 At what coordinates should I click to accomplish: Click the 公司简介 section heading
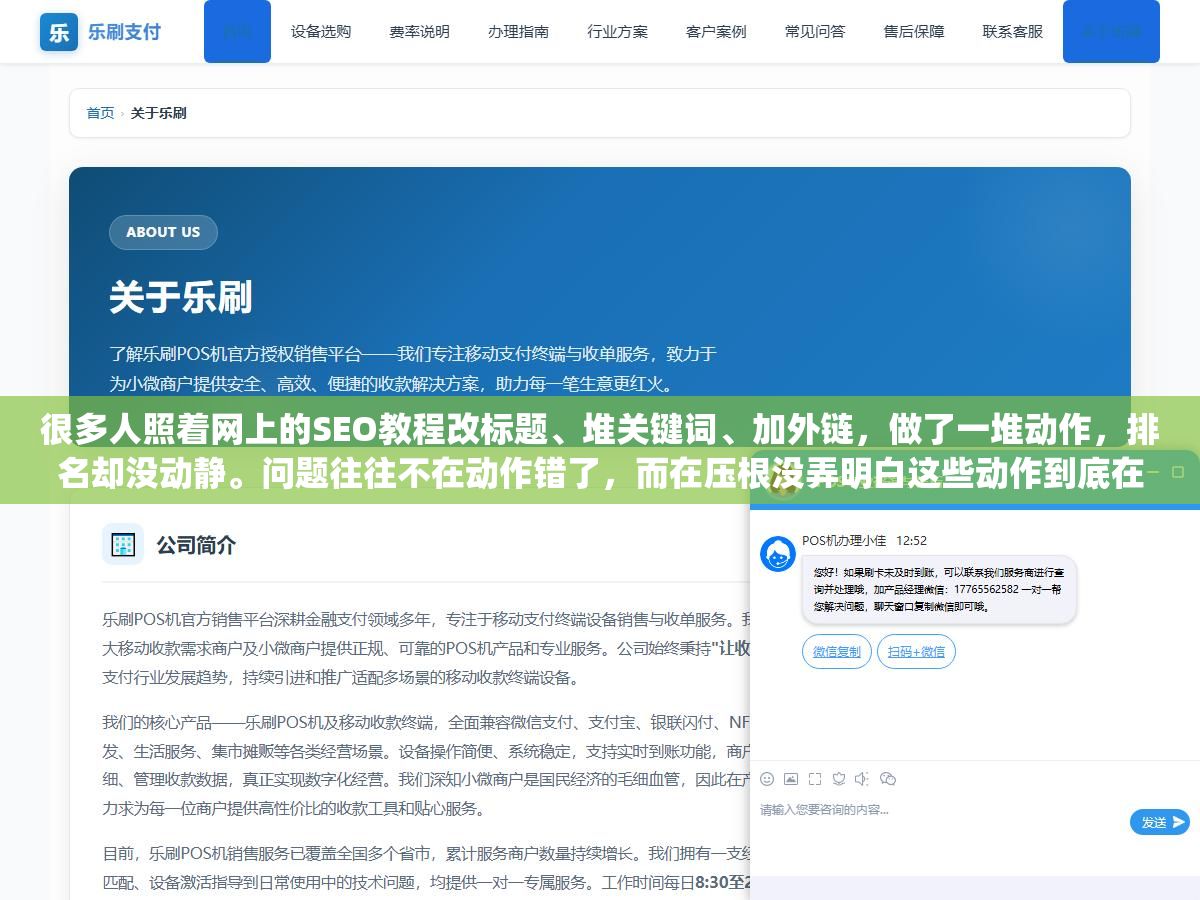click(x=196, y=545)
